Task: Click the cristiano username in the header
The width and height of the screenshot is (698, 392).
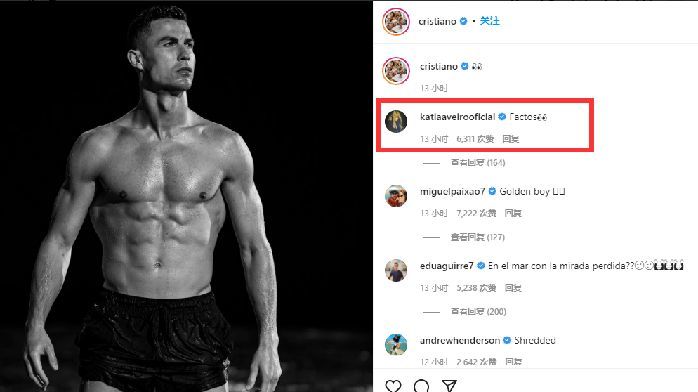Action: (x=437, y=21)
